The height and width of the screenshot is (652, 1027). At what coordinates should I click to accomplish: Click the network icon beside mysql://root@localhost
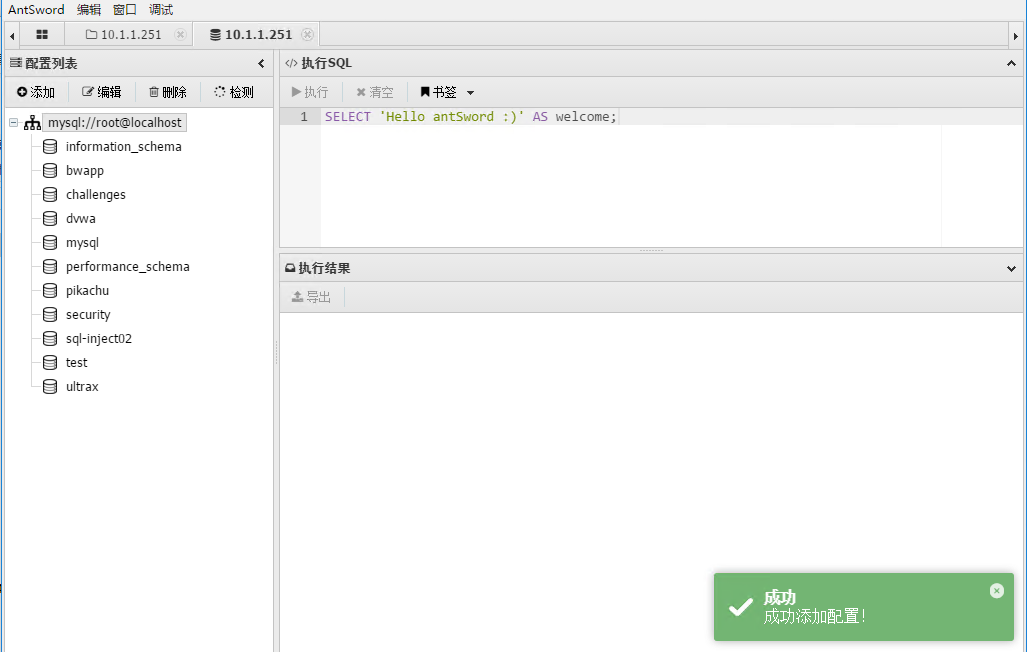pyautogui.click(x=32, y=123)
